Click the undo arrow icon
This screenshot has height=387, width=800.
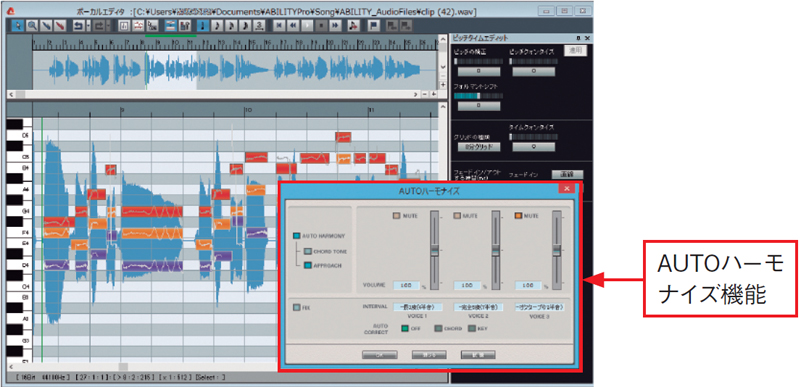click(78, 25)
